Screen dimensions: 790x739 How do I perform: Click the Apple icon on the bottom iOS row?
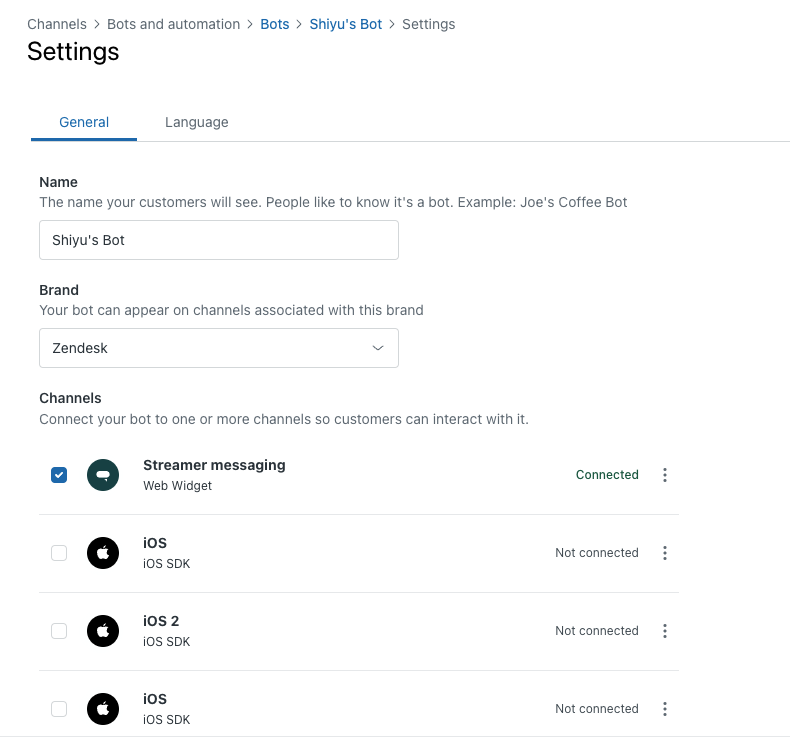click(x=103, y=709)
